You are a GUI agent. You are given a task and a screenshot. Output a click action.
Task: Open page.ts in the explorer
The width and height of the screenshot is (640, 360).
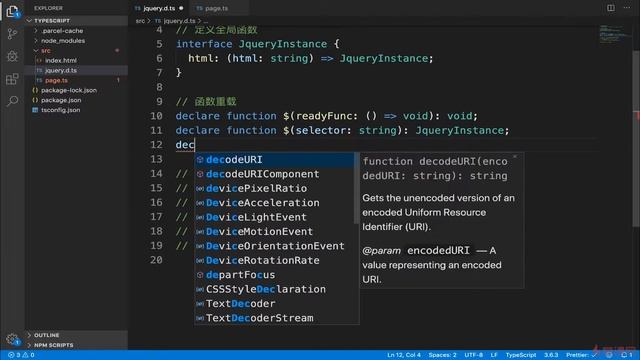point(56,80)
